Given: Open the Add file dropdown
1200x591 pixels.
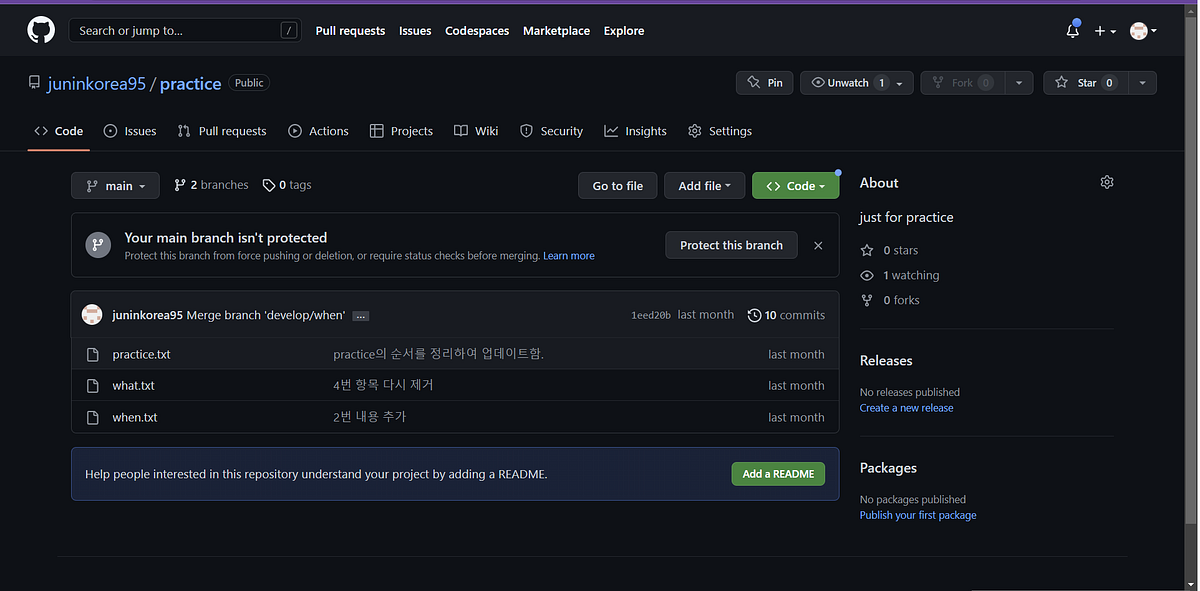Looking at the screenshot, I should tap(704, 186).
